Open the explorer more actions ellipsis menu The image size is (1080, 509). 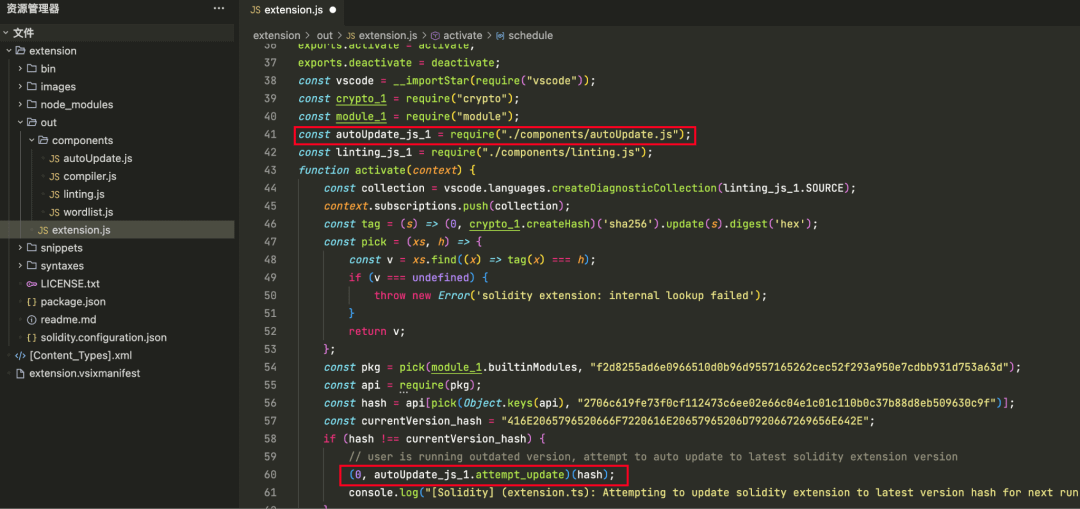pos(219,9)
